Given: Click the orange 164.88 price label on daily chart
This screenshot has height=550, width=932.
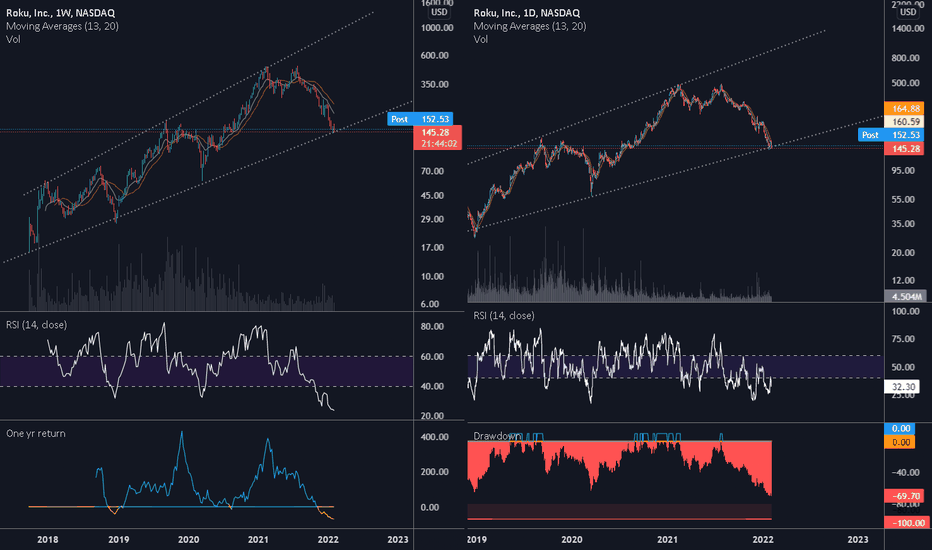Looking at the screenshot, I should (904, 108).
